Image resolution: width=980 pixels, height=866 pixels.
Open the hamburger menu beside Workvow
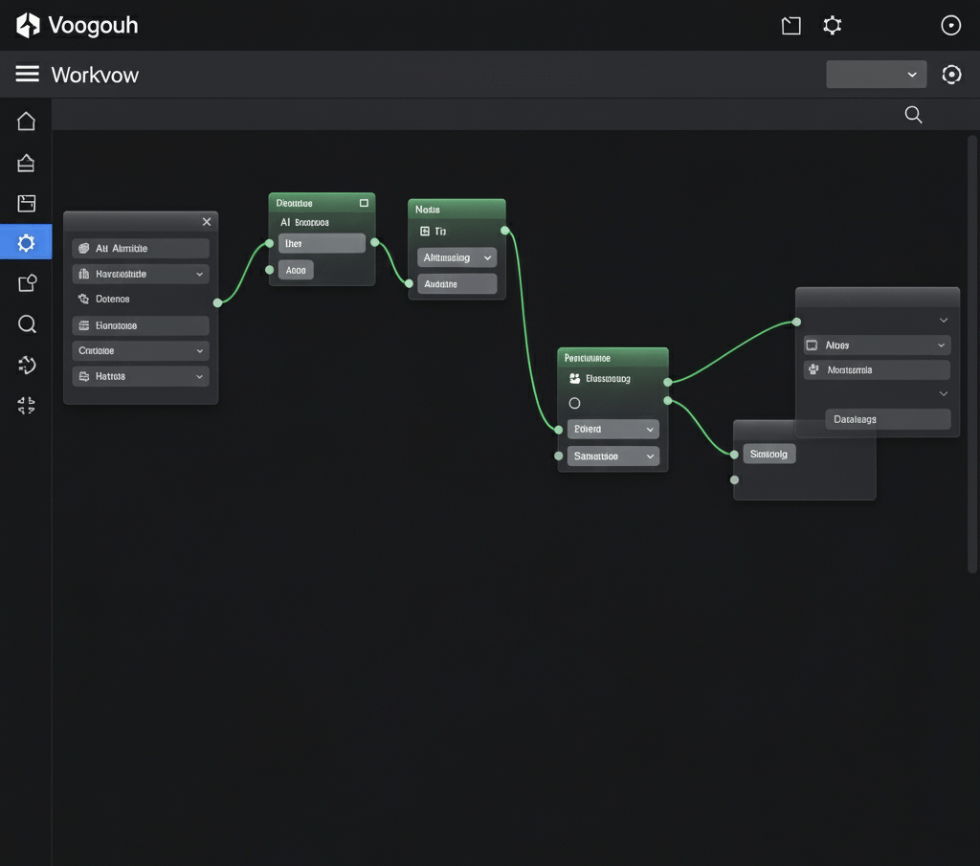[x=27, y=74]
